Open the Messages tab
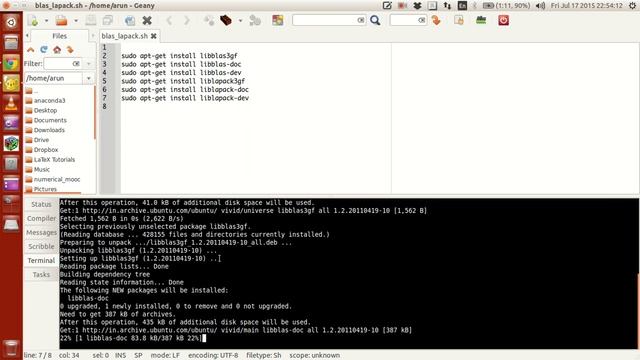Image resolution: width=640 pixels, height=360 pixels. (x=41, y=232)
